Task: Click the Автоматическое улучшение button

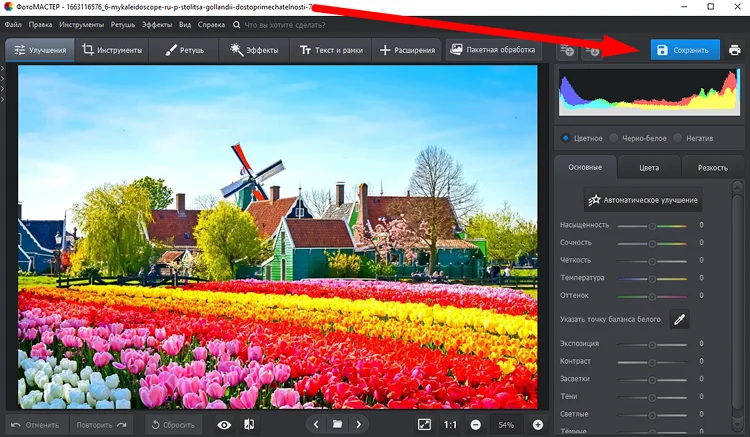Action: pyautogui.click(x=644, y=200)
